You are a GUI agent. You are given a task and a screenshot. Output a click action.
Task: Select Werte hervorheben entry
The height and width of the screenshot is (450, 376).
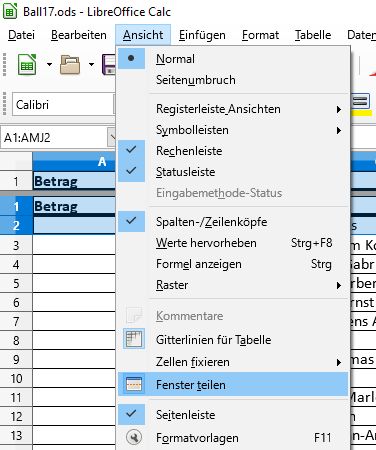232,243
